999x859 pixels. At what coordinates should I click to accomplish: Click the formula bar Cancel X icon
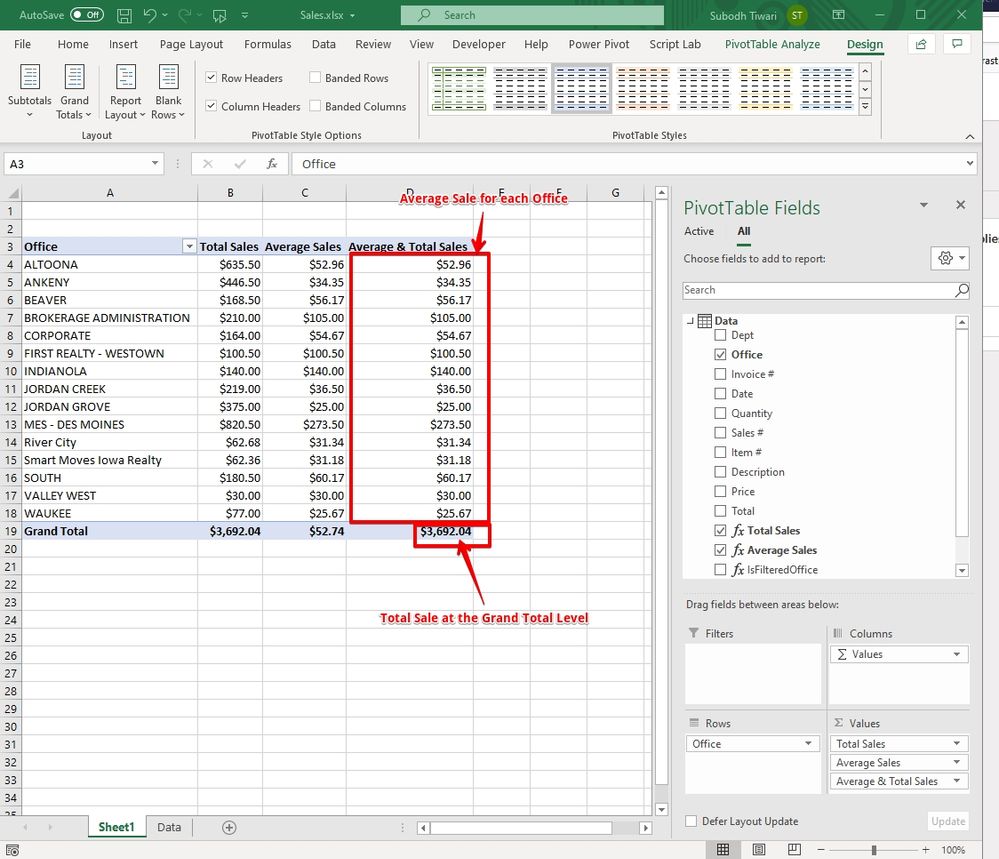pos(208,164)
